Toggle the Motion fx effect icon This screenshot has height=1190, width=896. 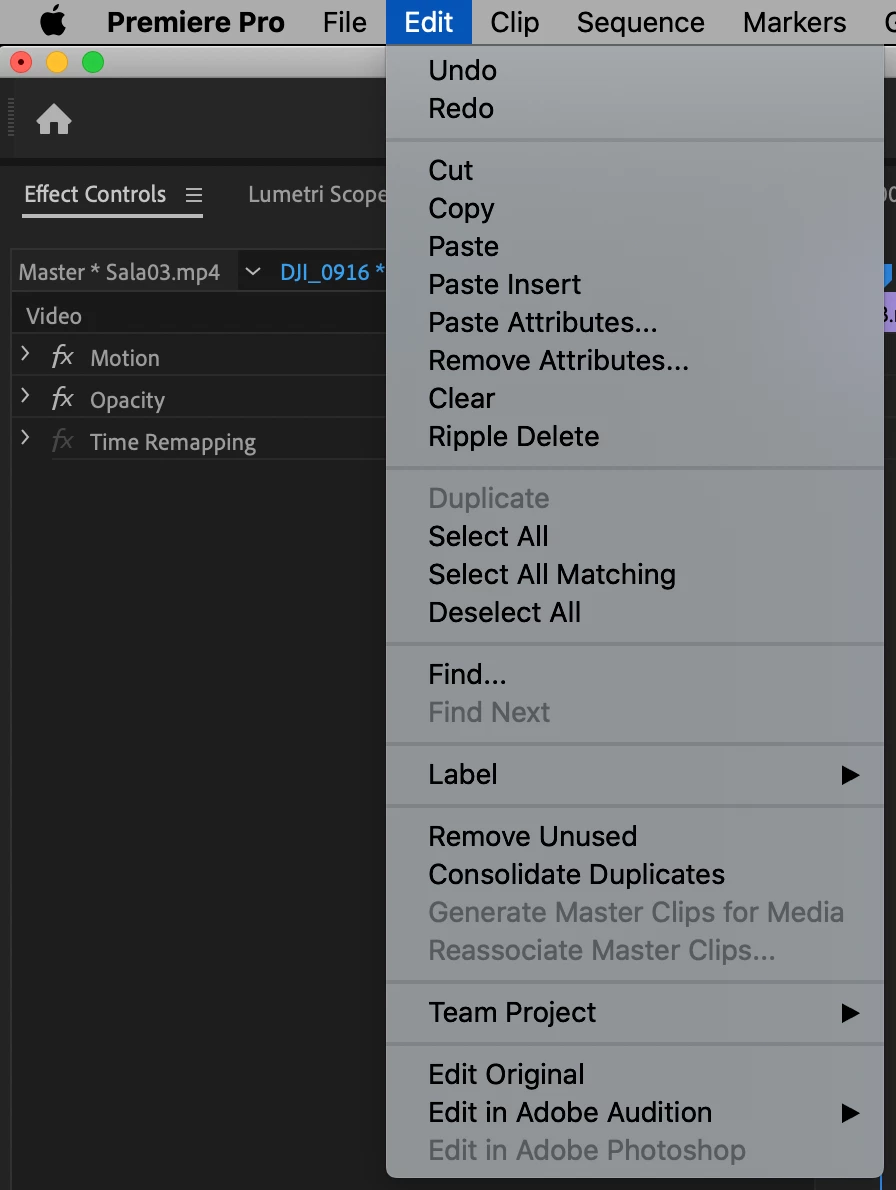(63, 357)
